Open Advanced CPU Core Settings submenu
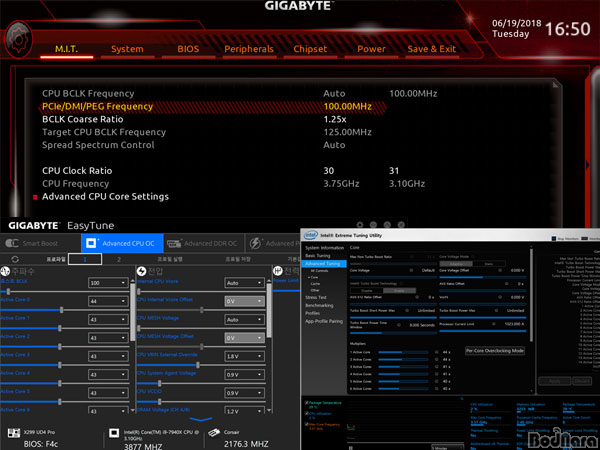The height and width of the screenshot is (450, 600). pos(105,196)
